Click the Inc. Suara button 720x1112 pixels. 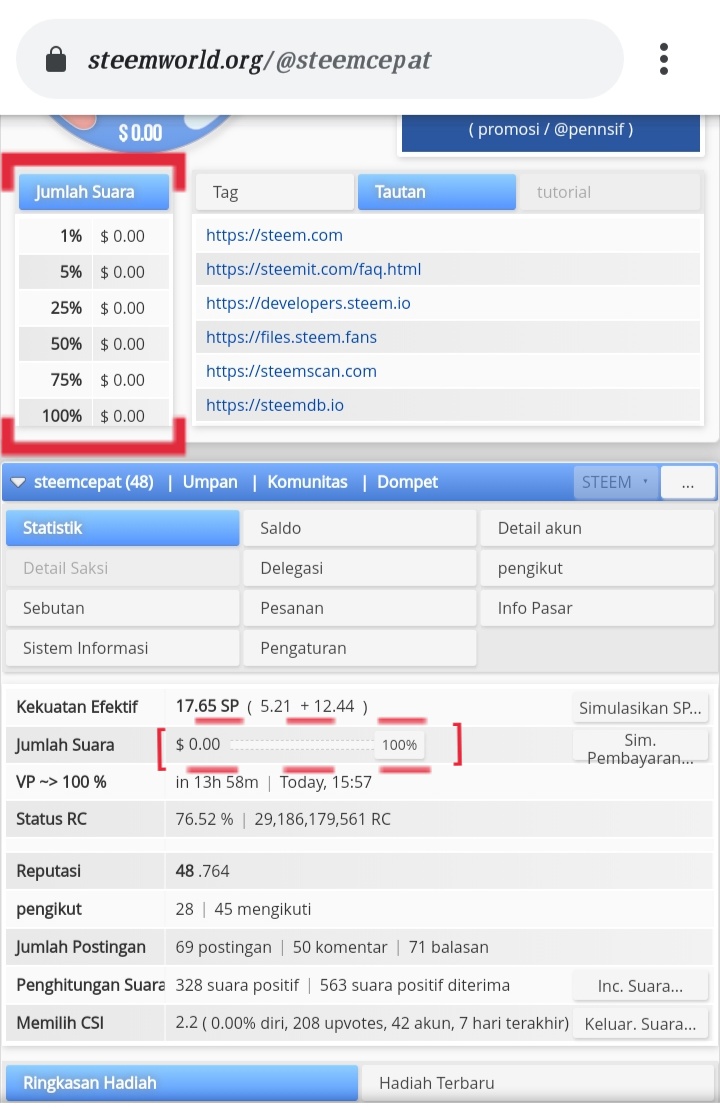(x=640, y=986)
